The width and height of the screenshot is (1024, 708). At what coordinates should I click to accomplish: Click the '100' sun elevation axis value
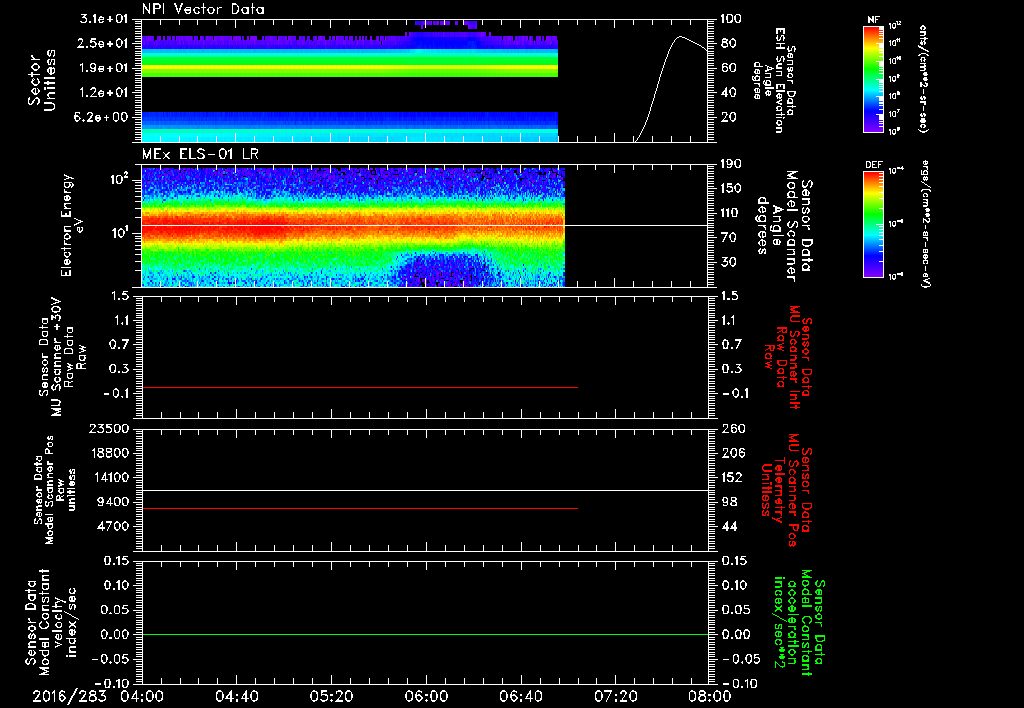(731, 19)
